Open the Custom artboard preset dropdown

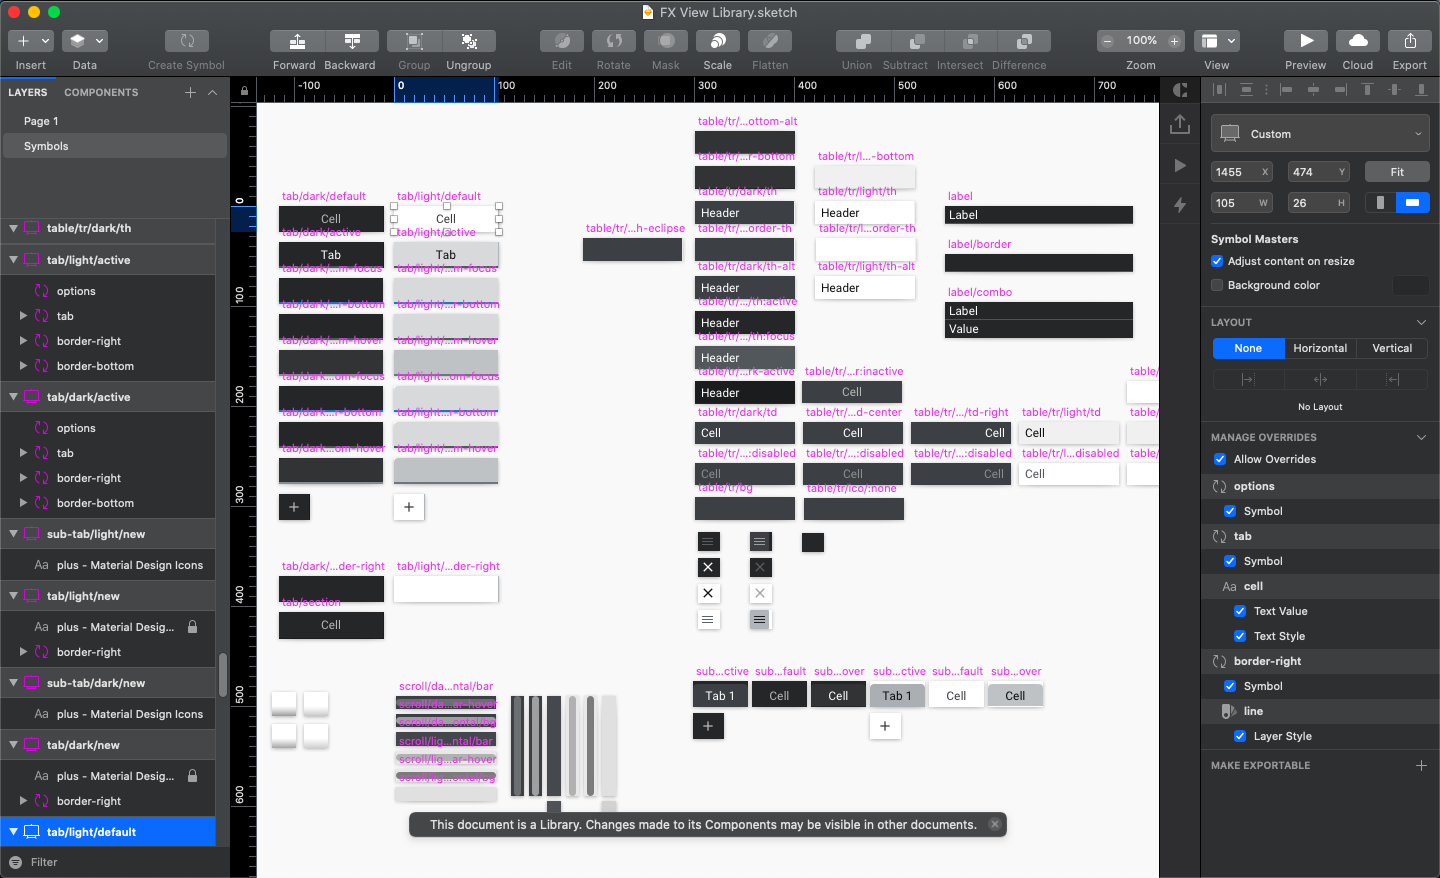pyautogui.click(x=1320, y=134)
